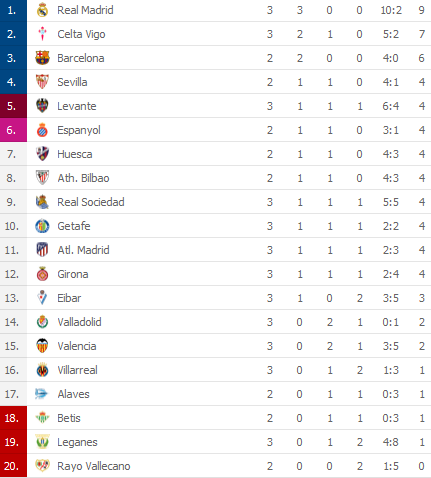Open the Ath. Bilbao team name
Screen dimensions: 431x478
tap(83, 178)
